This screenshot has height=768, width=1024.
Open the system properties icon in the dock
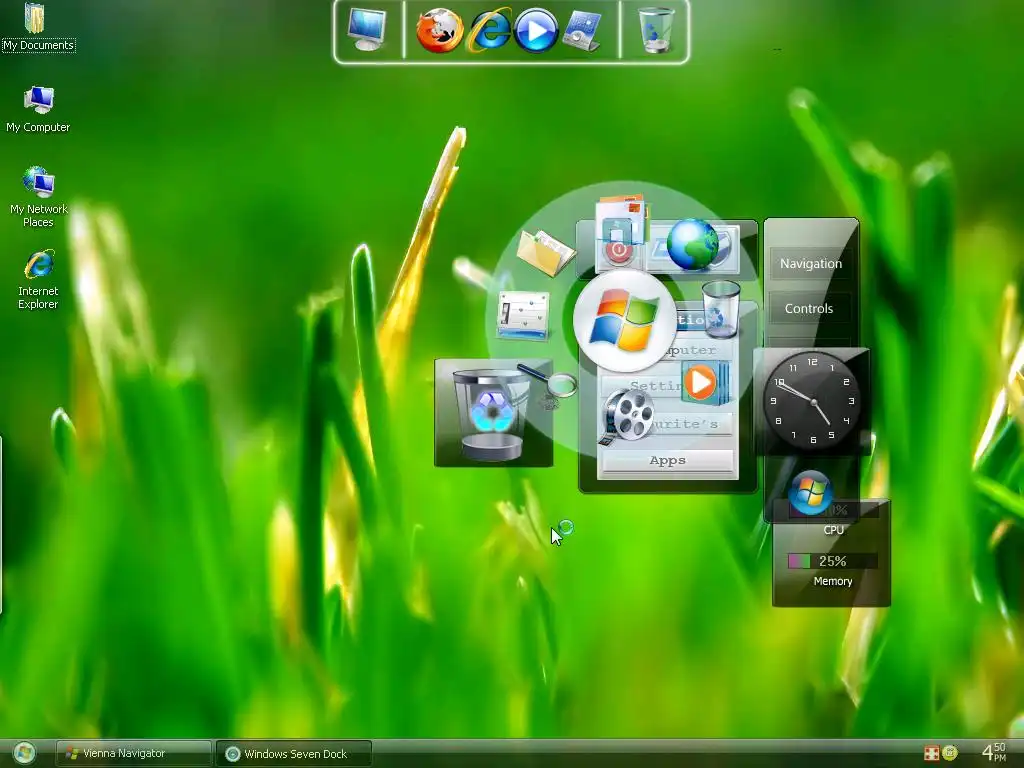pos(581,31)
